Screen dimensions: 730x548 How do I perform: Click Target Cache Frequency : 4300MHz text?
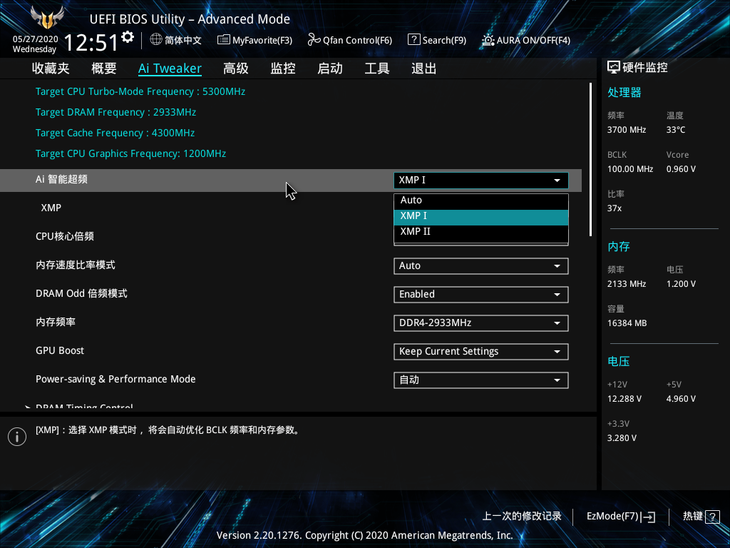click(115, 133)
